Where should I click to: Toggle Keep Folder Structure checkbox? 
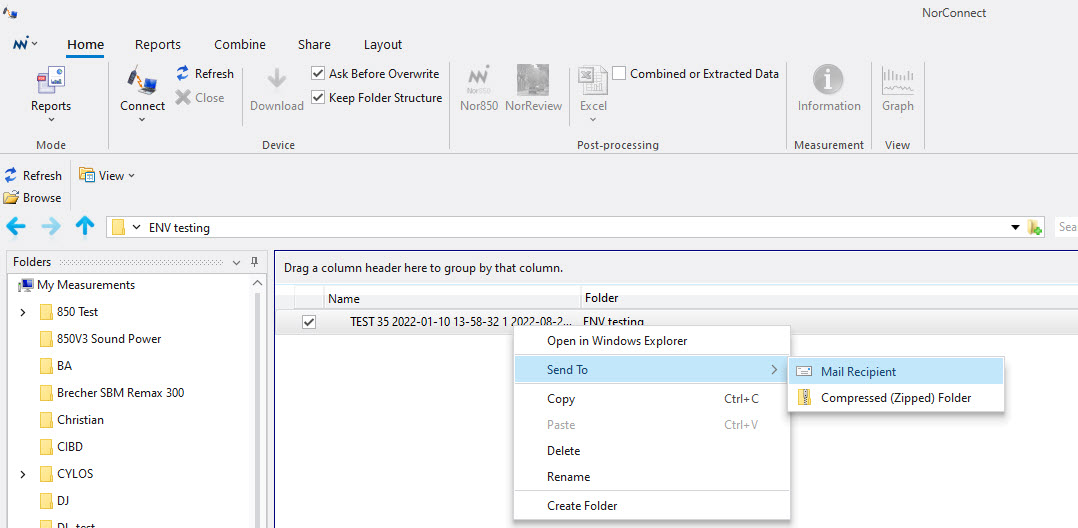pyautogui.click(x=318, y=98)
